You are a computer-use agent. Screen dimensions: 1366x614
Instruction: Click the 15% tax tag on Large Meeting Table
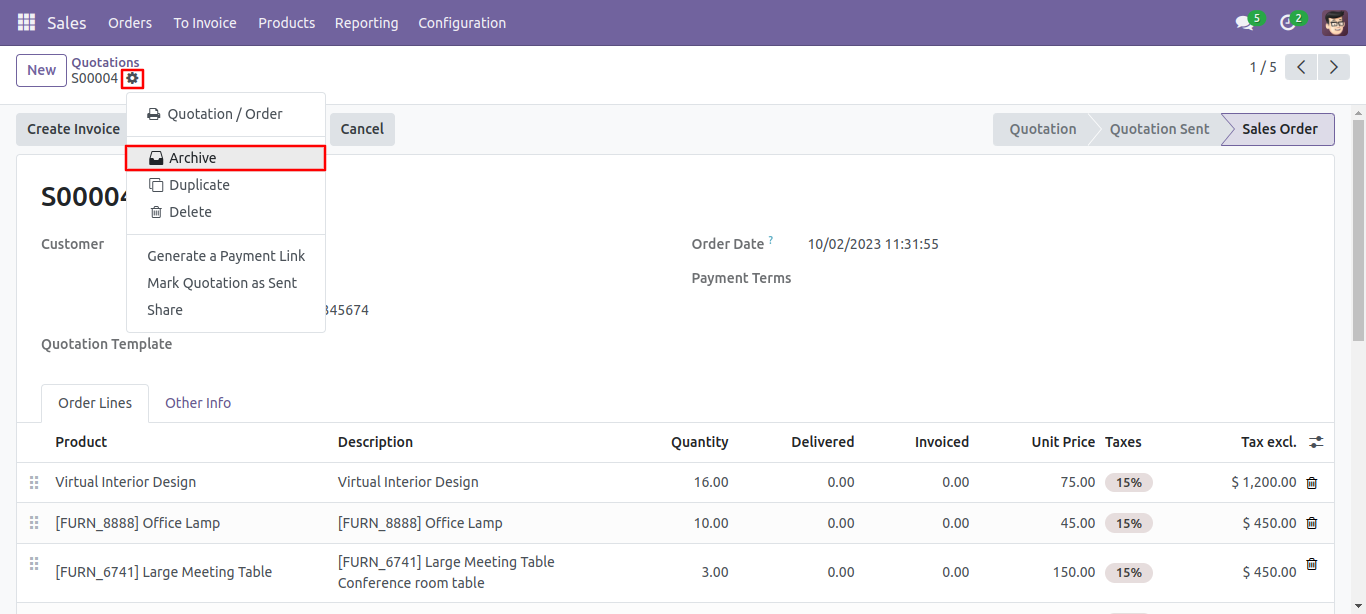click(1129, 573)
